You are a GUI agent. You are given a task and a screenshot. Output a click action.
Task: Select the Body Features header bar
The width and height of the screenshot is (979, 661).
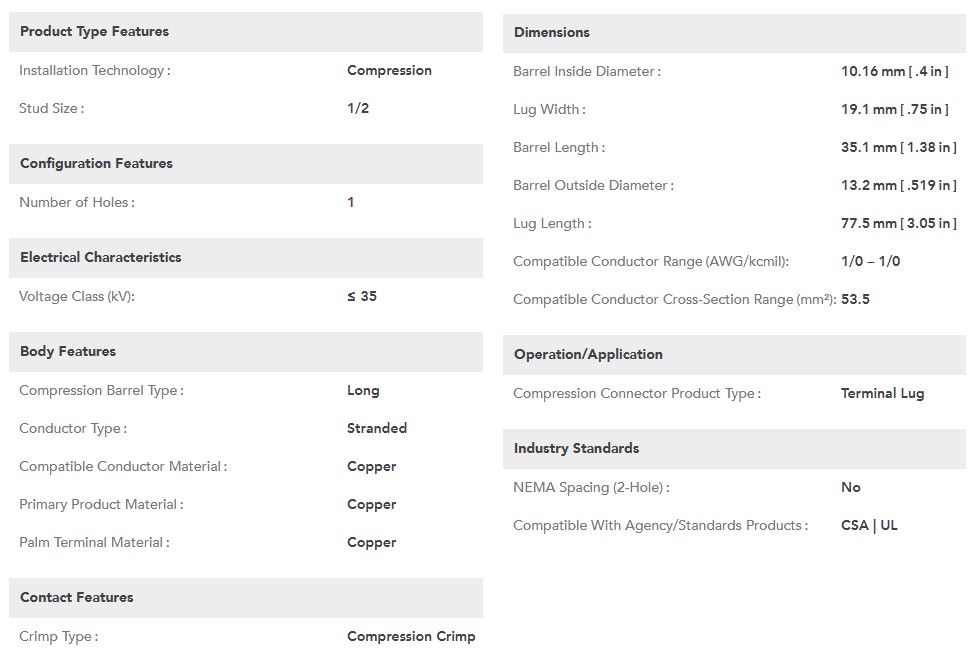245,352
